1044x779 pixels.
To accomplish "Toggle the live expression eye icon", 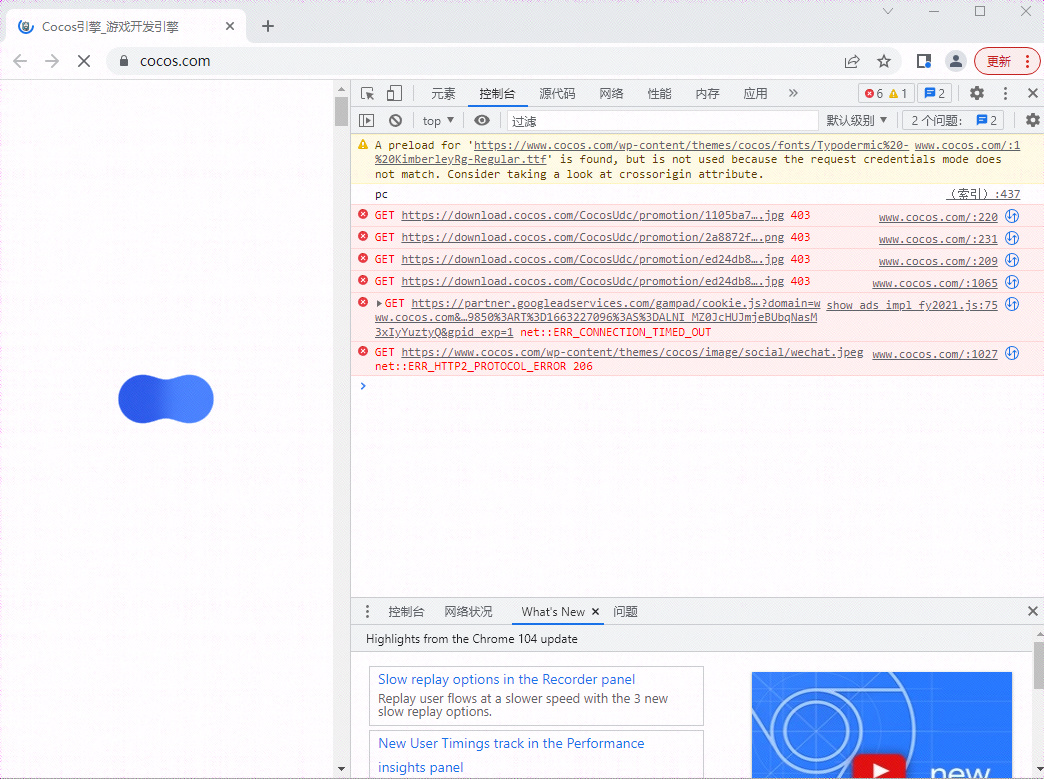I will click(x=482, y=121).
